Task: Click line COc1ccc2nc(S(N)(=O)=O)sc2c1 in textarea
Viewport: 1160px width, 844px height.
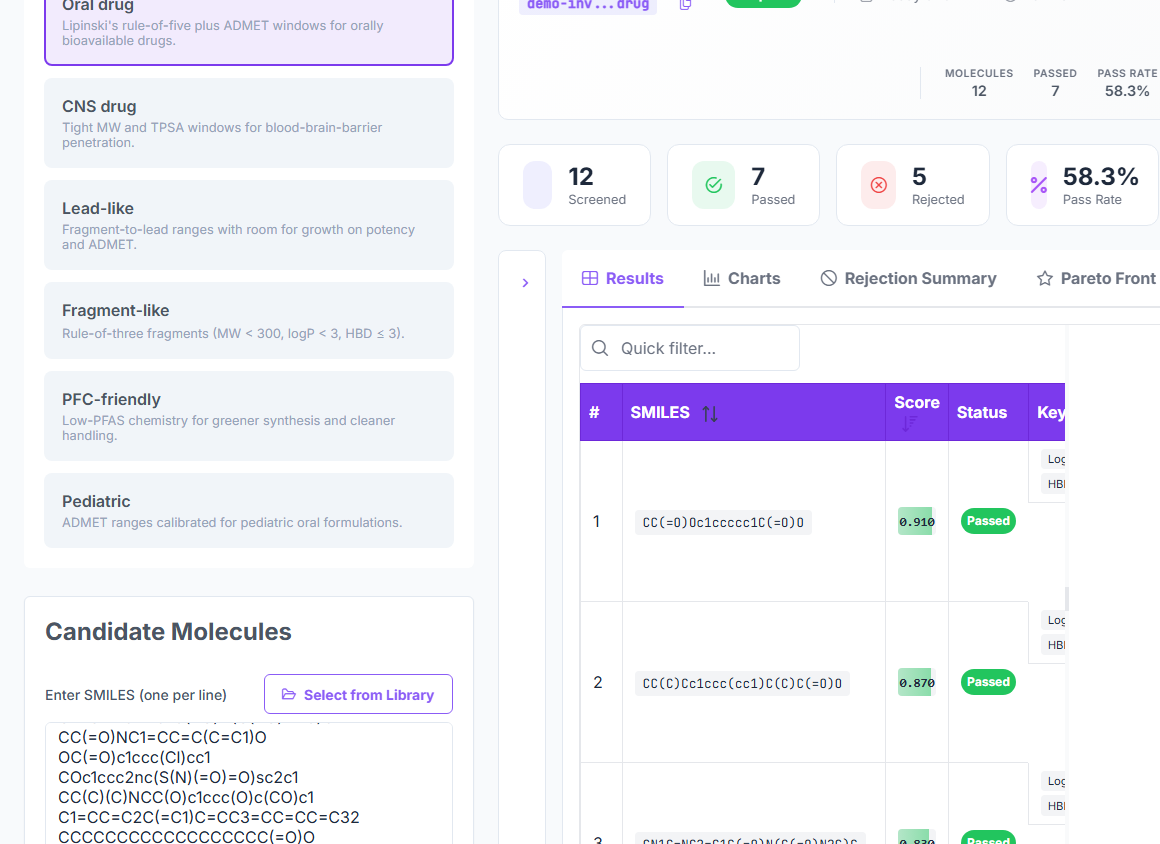Action: 178,777
